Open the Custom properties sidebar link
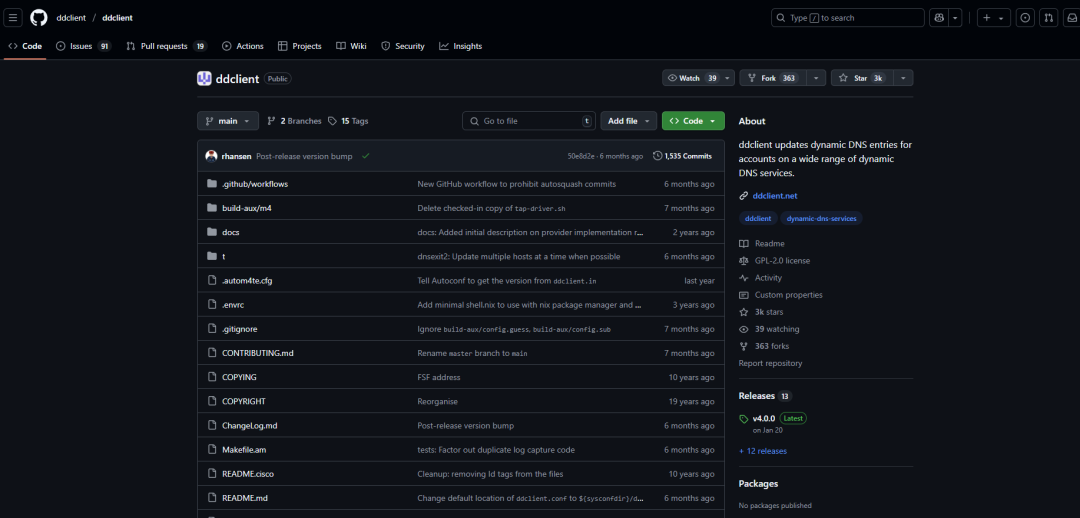 789,295
